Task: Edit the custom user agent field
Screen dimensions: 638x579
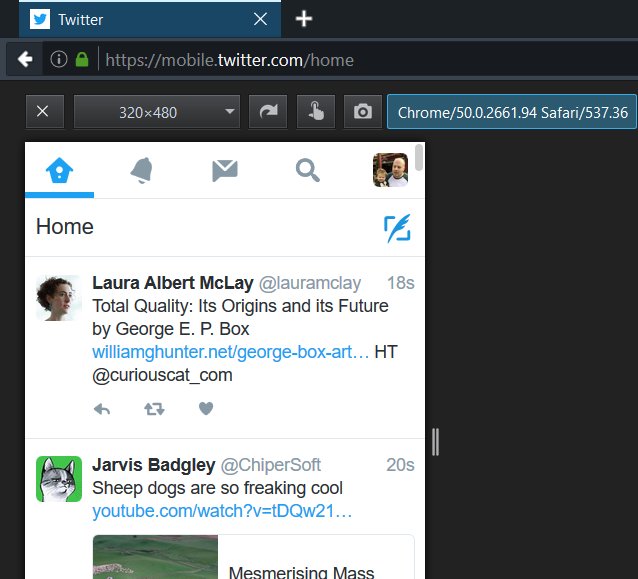Action: pyautogui.click(x=512, y=112)
